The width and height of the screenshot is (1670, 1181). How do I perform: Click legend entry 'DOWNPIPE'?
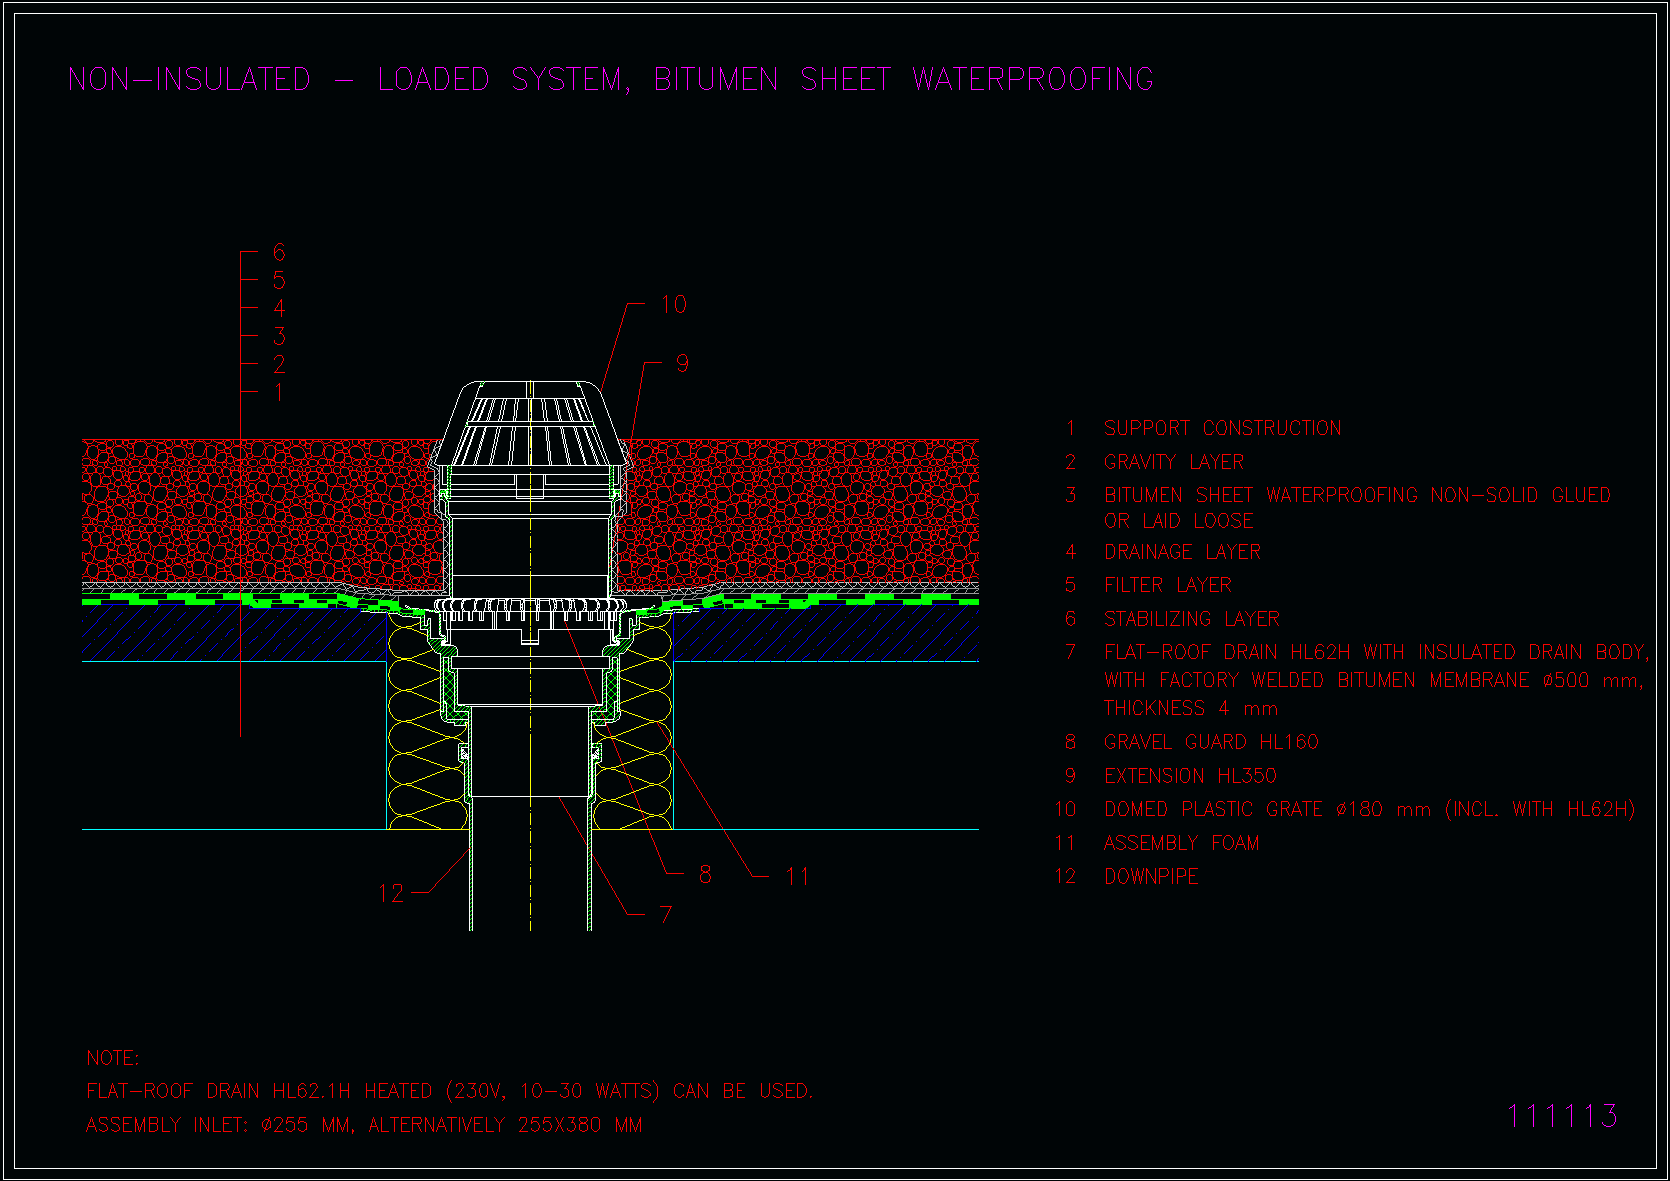click(1151, 877)
